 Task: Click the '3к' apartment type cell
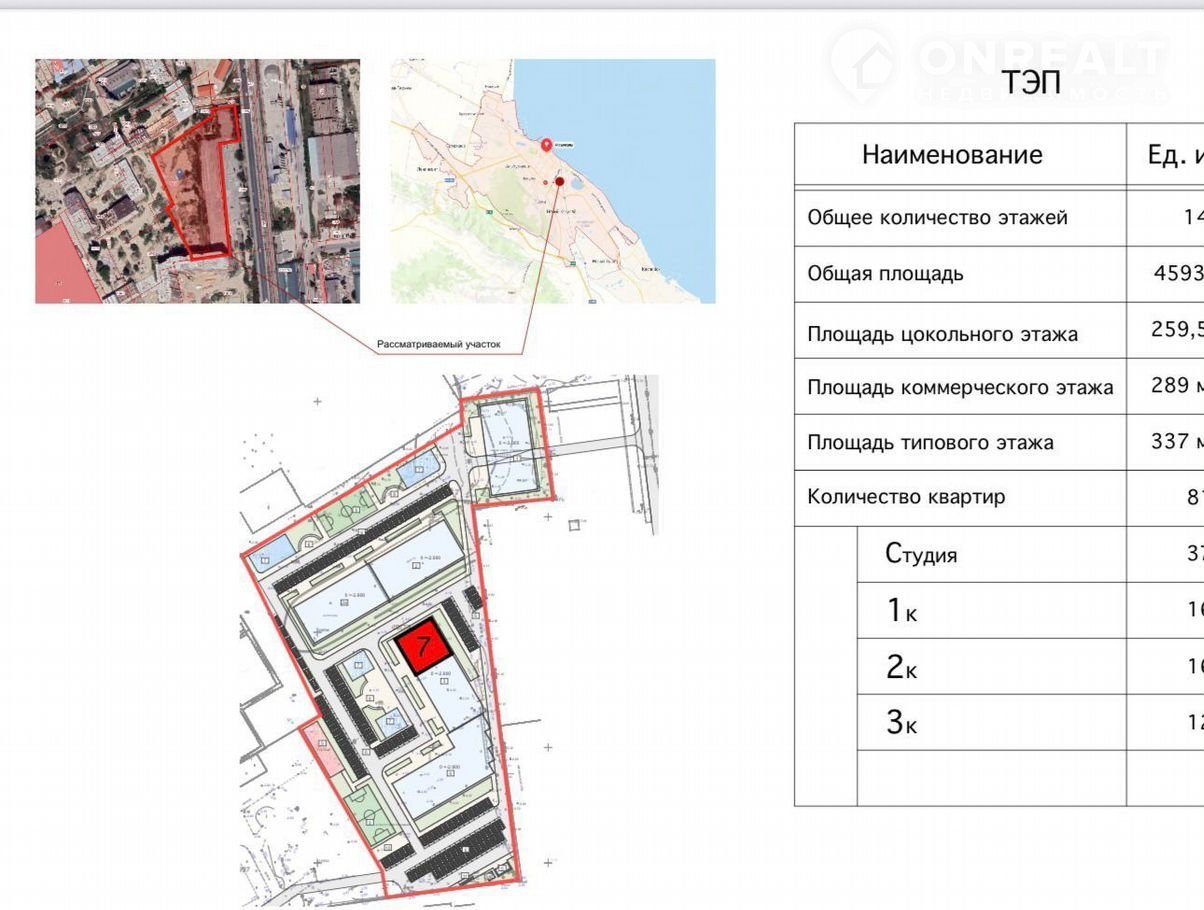click(901, 723)
